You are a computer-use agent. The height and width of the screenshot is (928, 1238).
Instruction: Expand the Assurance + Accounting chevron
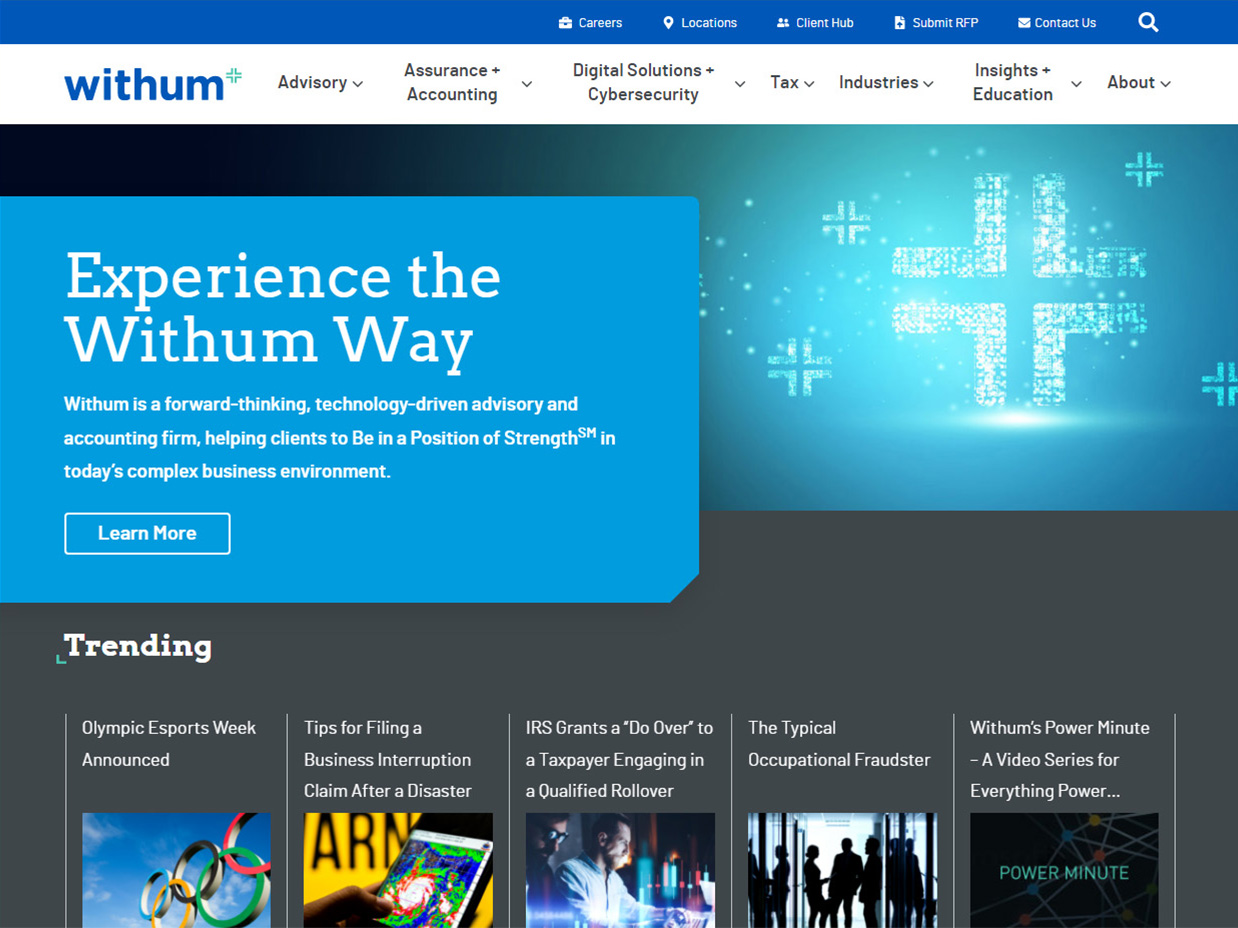(x=527, y=84)
